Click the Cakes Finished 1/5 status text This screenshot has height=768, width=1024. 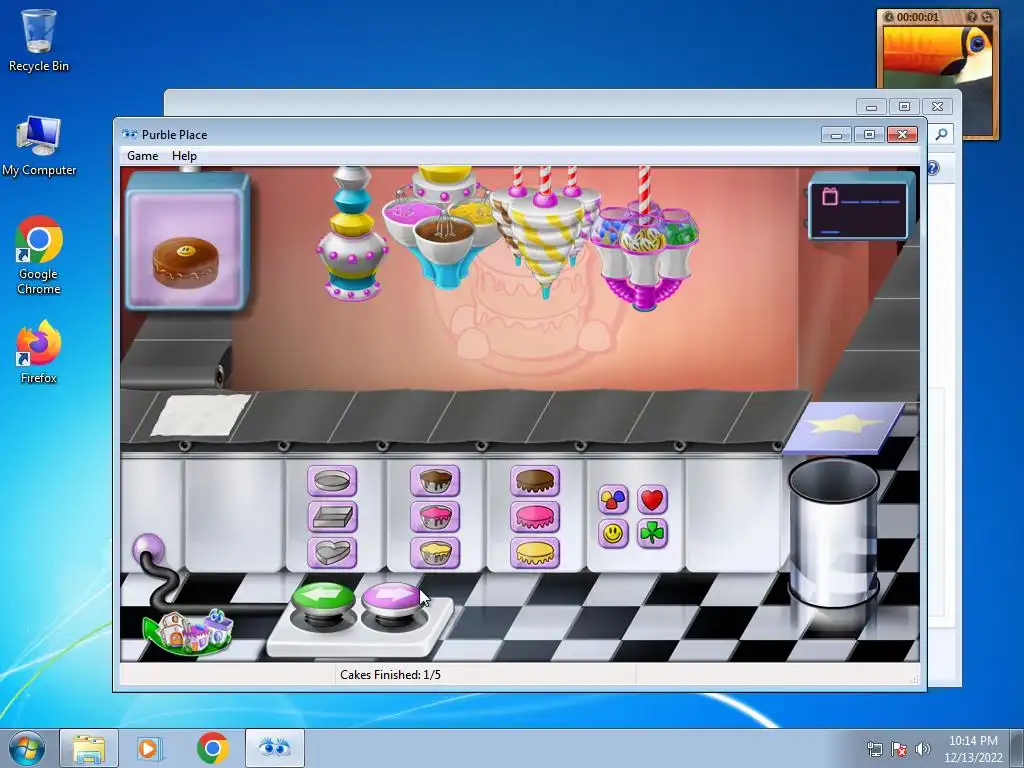pos(391,675)
